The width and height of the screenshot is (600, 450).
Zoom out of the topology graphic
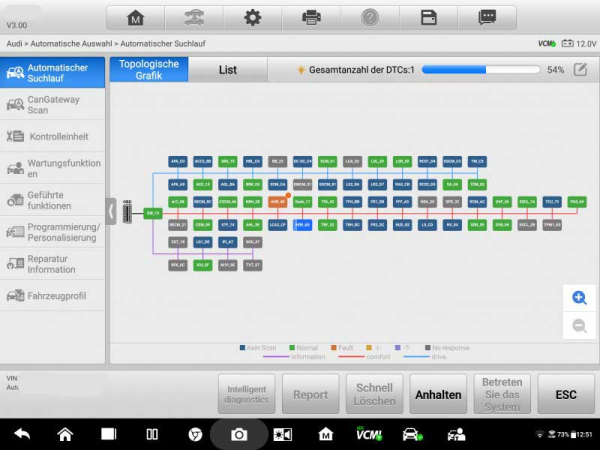tap(578, 325)
